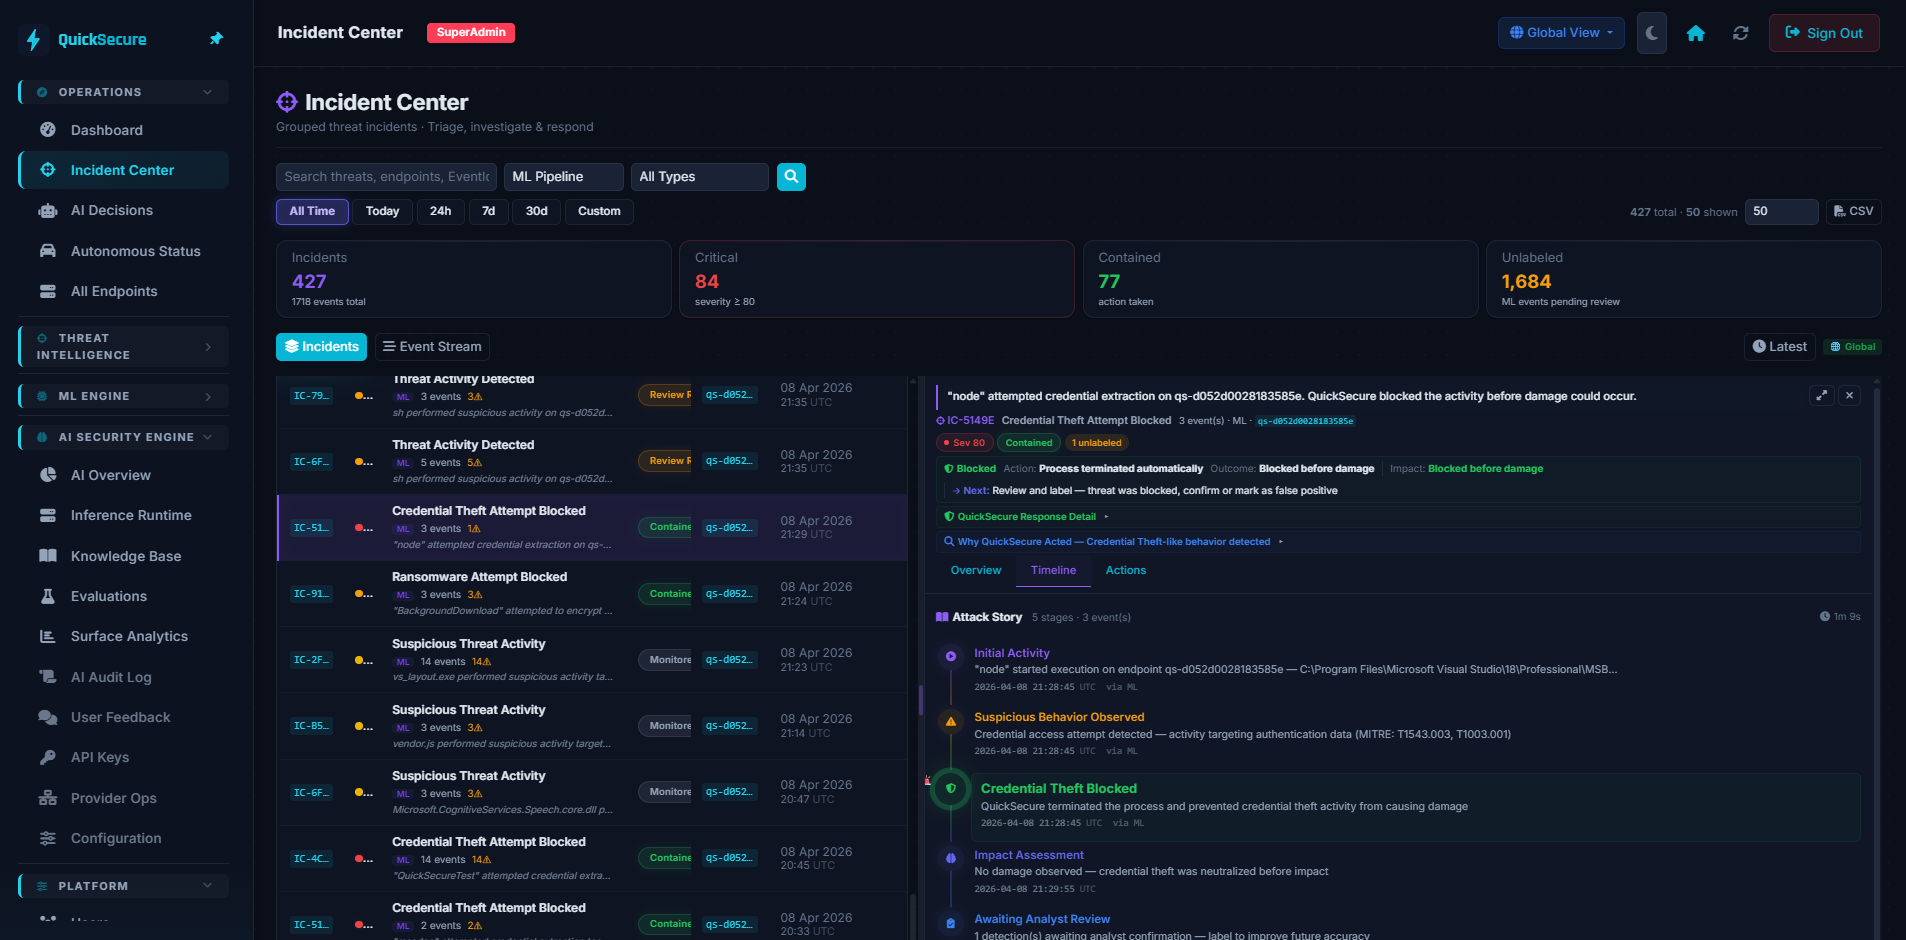Switch to the Actions tab
Screen dimensions: 1906x940
click(1125, 570)
